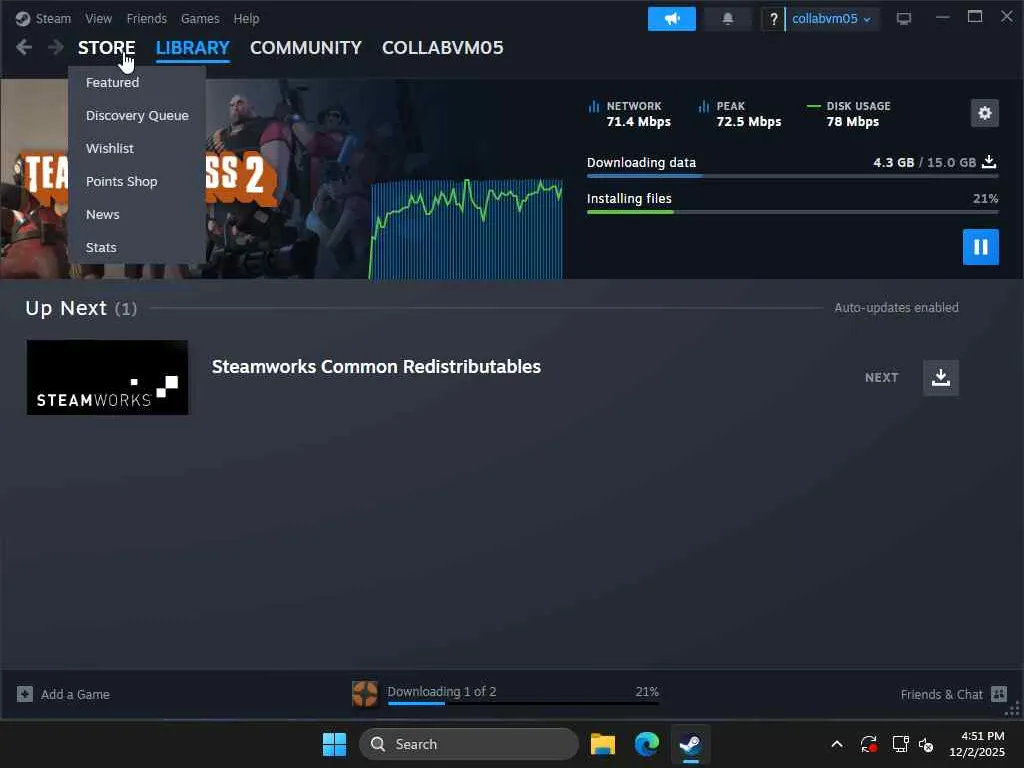Switch to Big Picture mode monitor icon
Screen dimensions: 1024x768
pos(904,18)
